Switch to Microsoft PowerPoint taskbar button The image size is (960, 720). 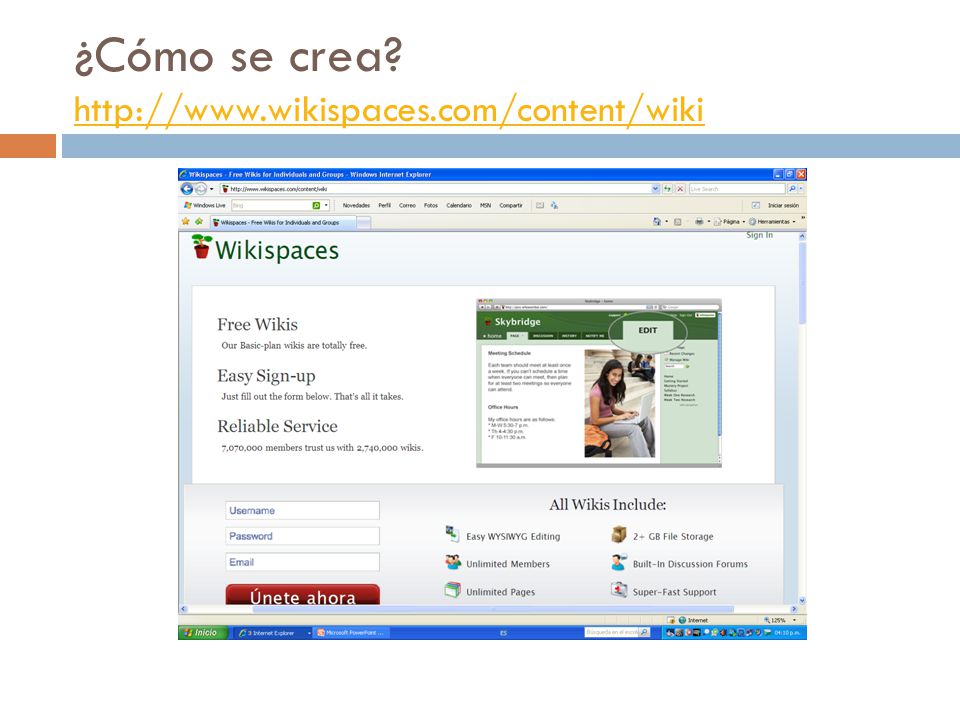pyautogui.click(x=350, y=632)
